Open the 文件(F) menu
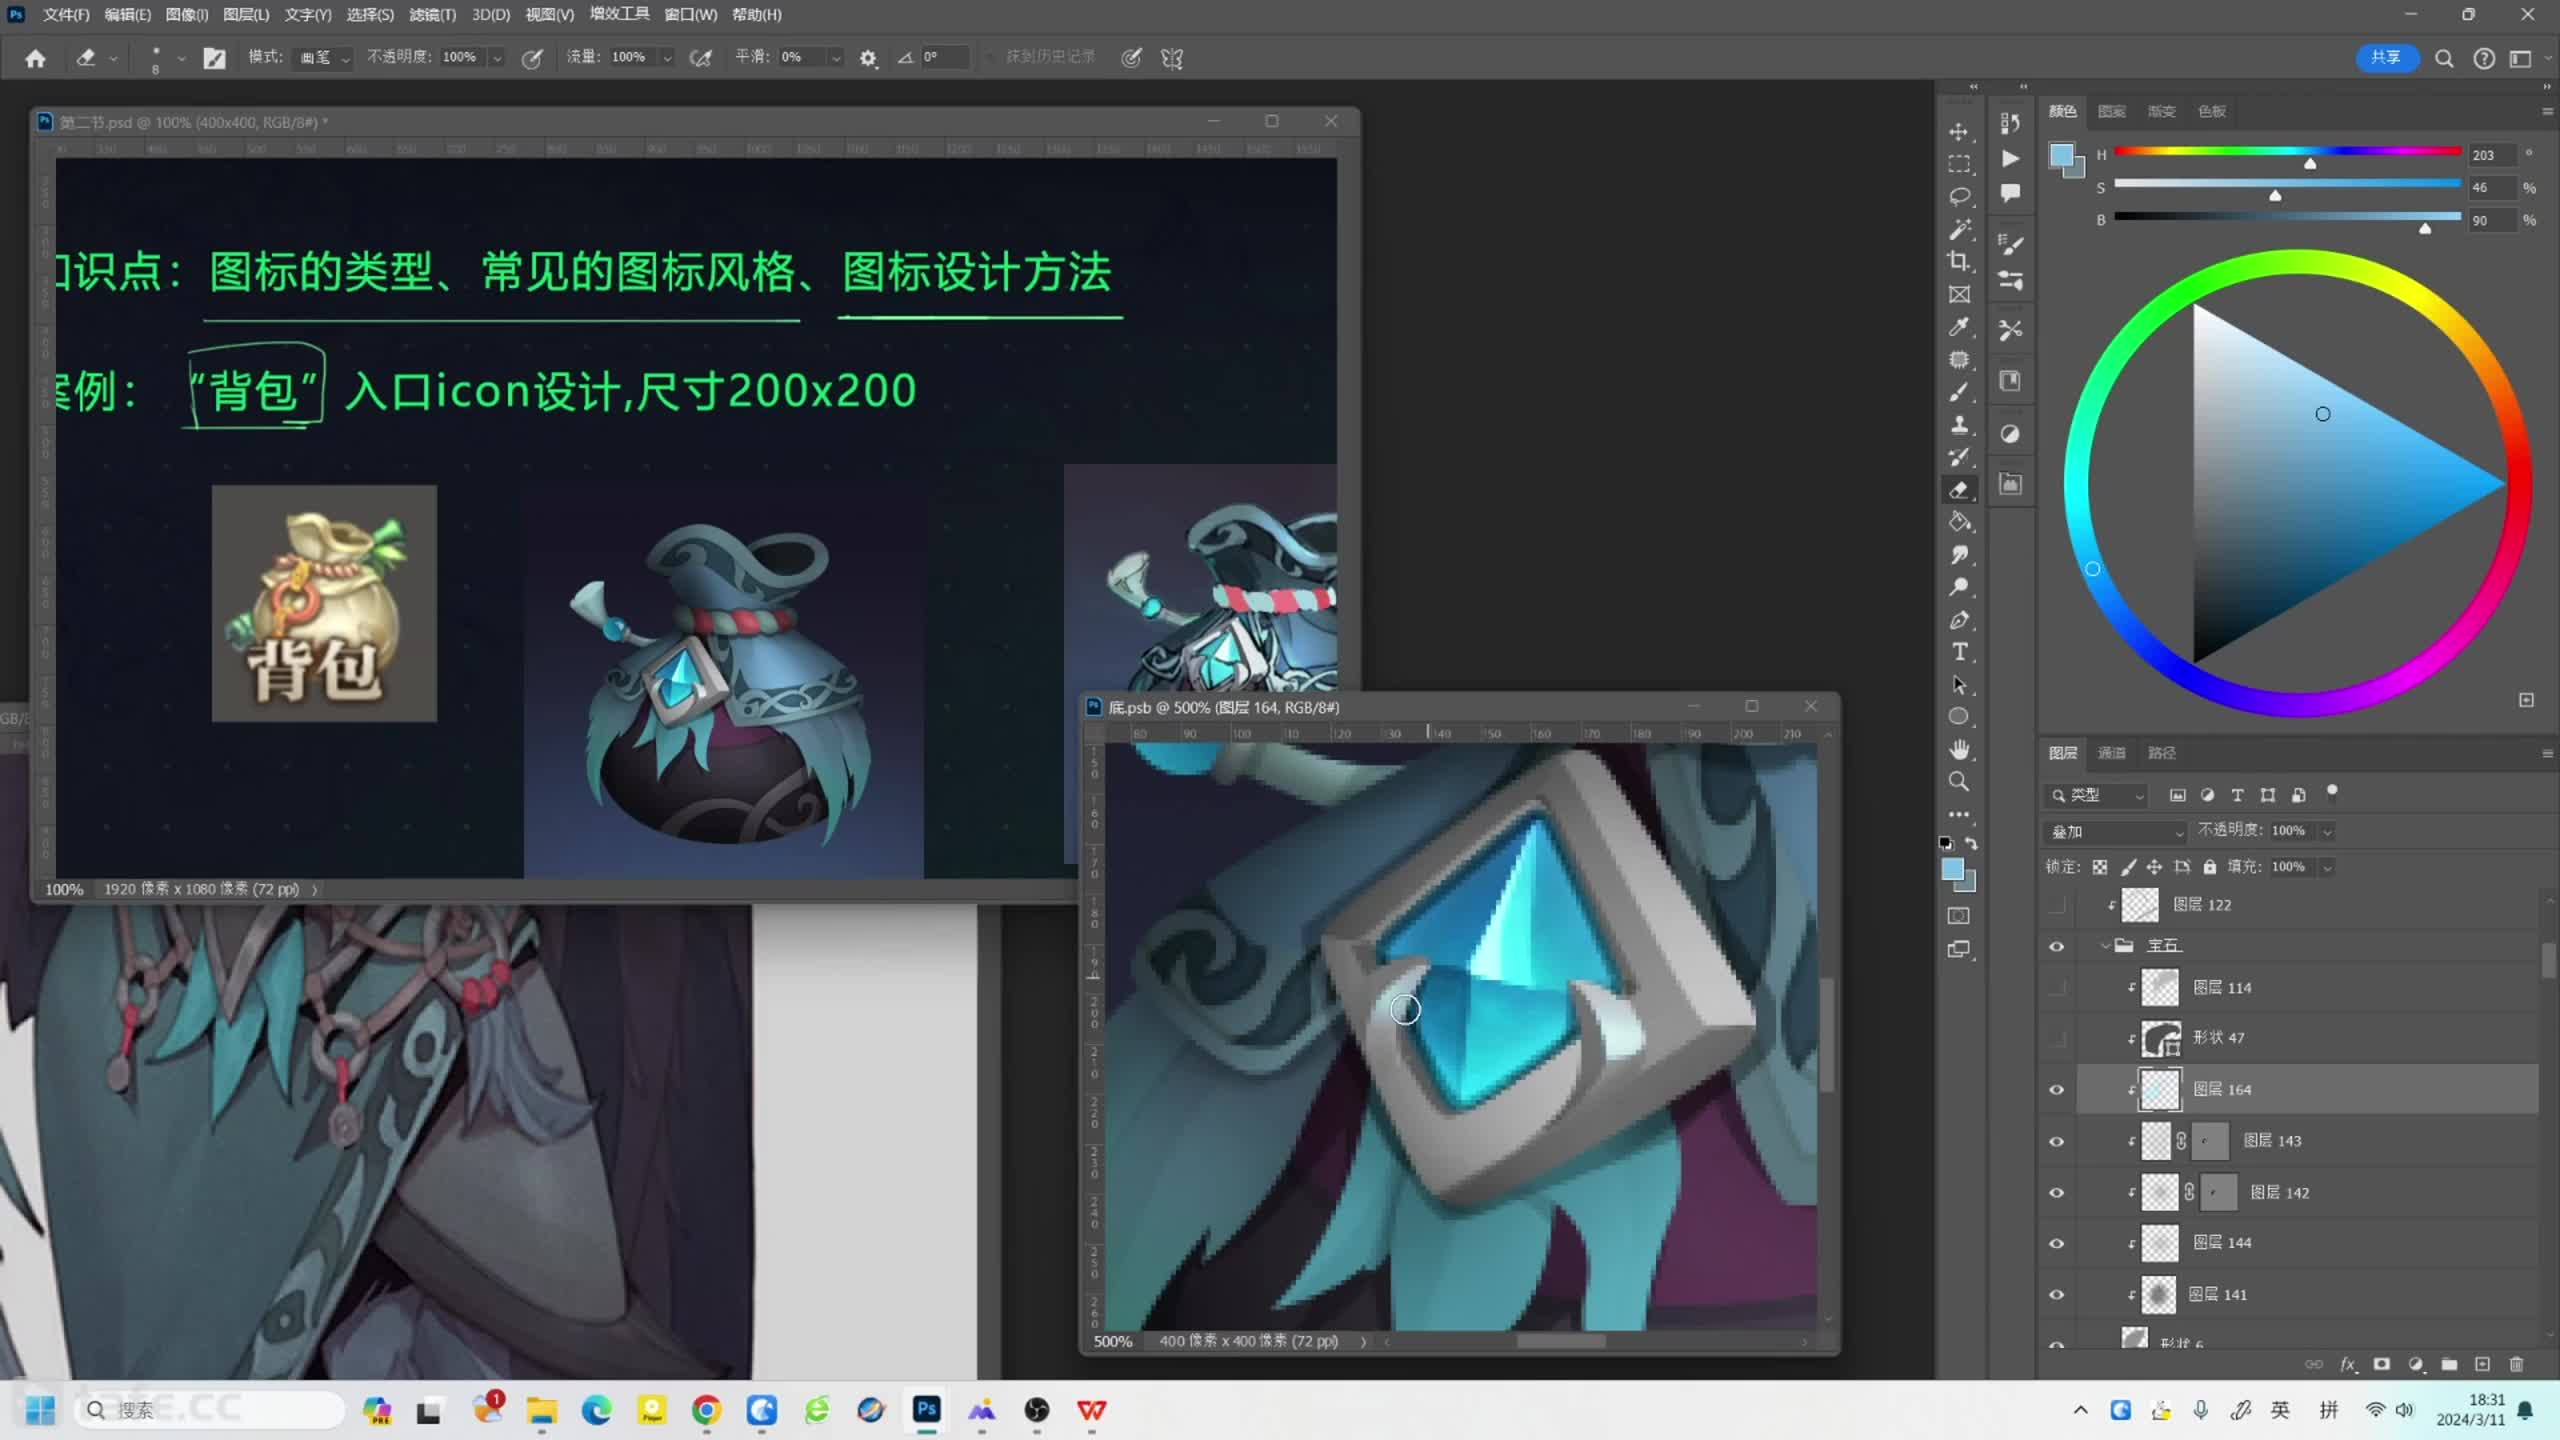 coord(66,15)
